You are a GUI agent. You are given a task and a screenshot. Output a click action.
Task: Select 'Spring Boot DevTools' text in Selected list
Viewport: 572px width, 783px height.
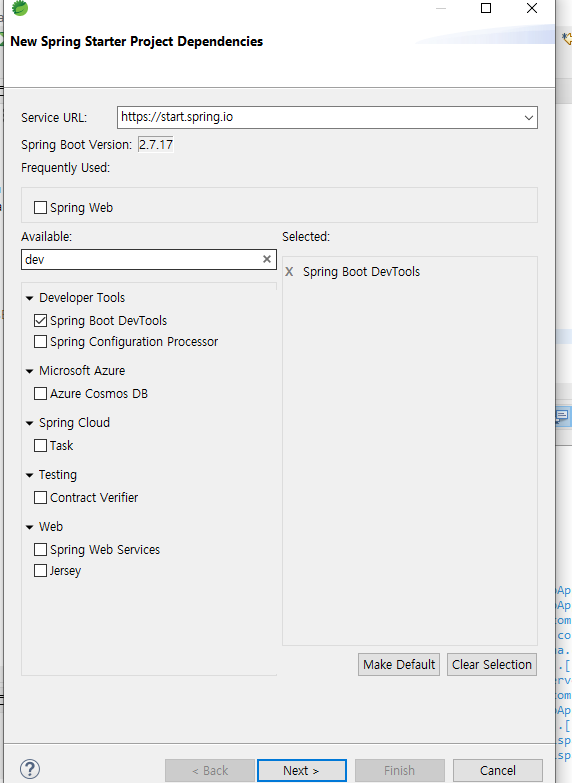361,272
